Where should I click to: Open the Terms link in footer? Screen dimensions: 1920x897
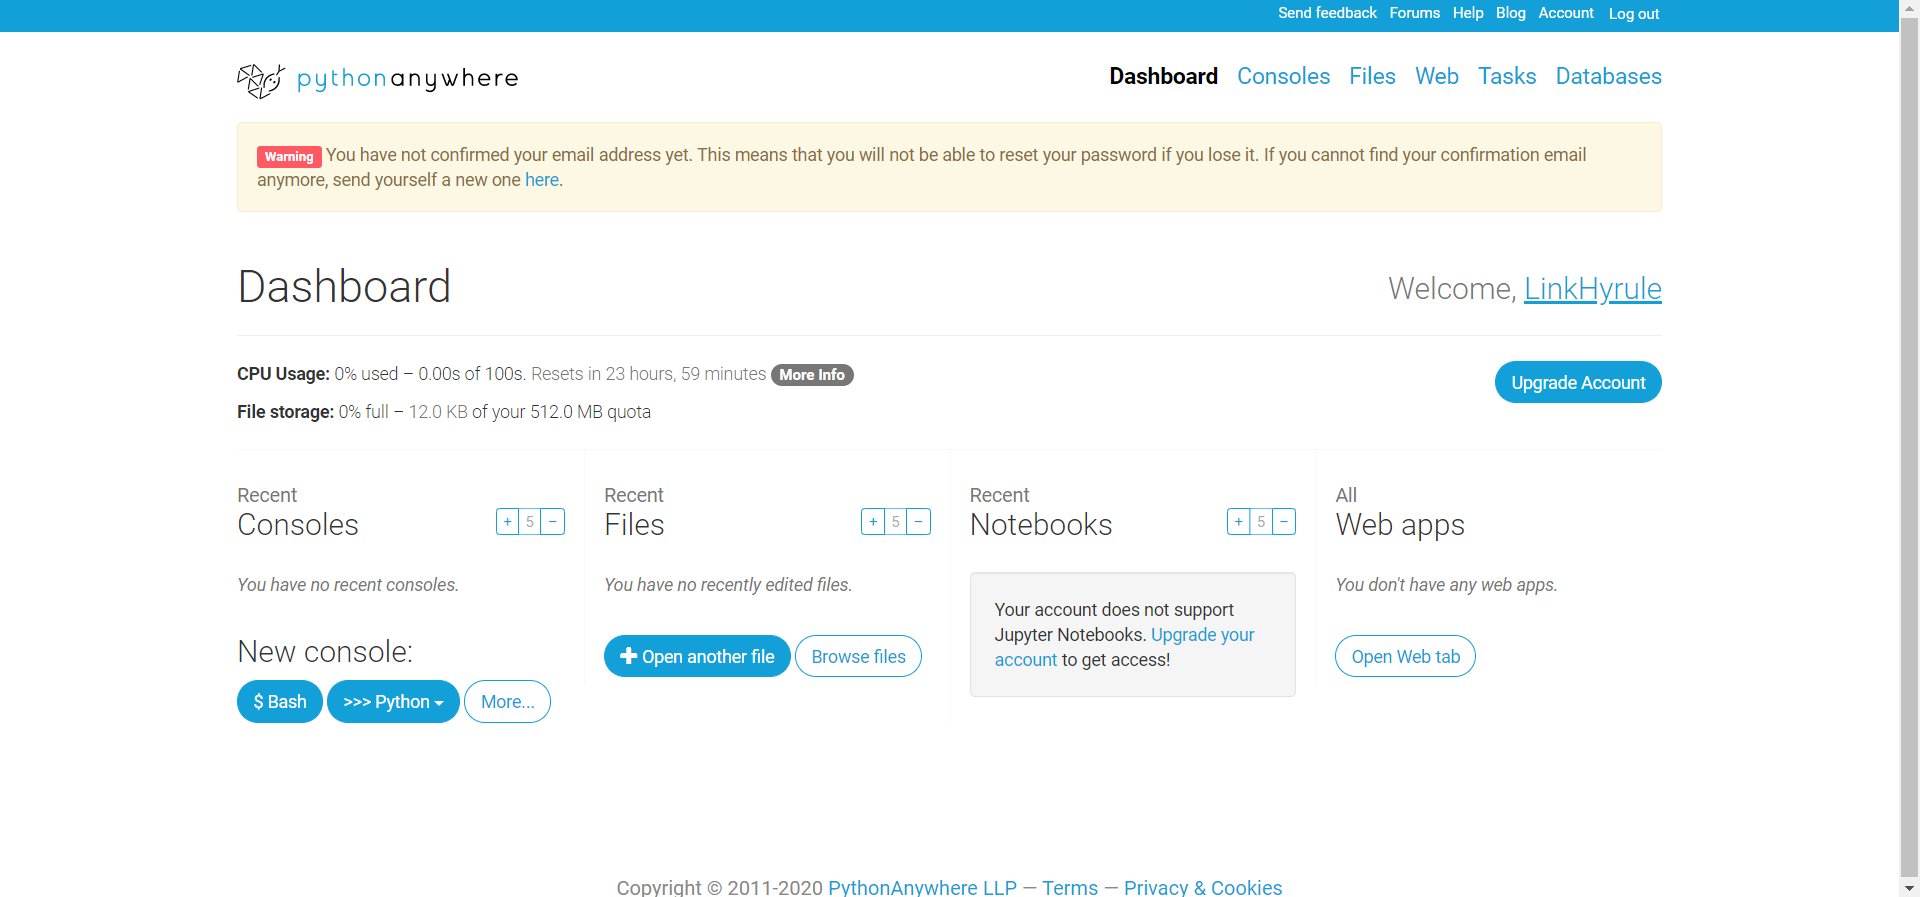(x=1070, y=887)
